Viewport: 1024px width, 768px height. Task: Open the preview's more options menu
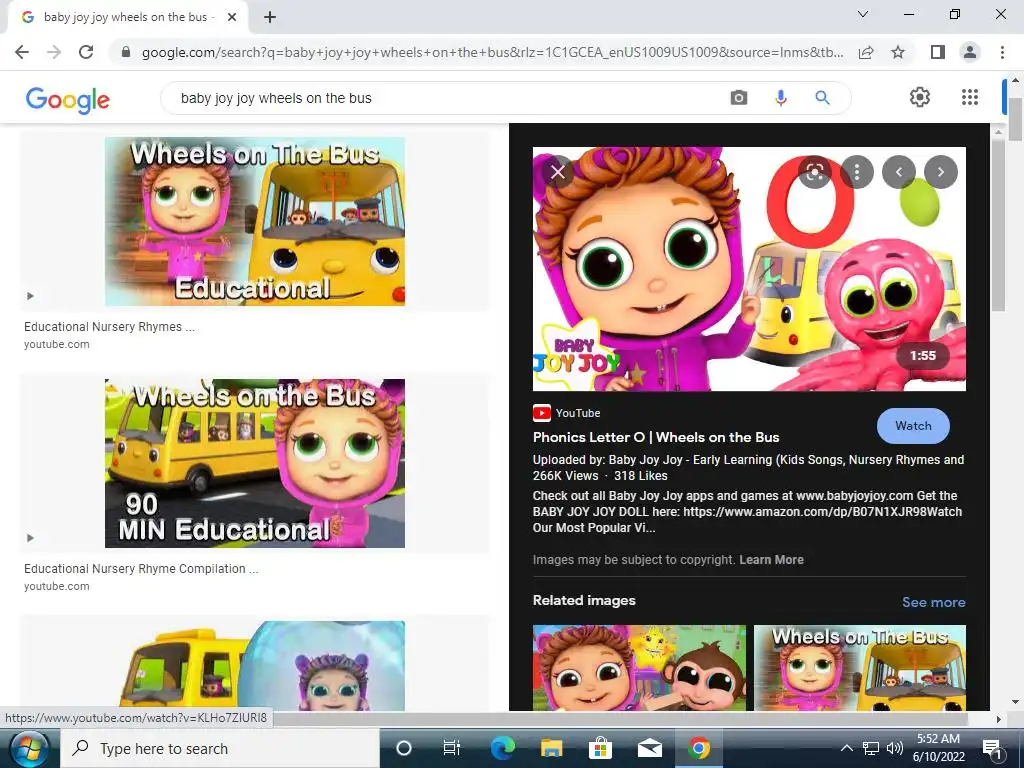857,172
